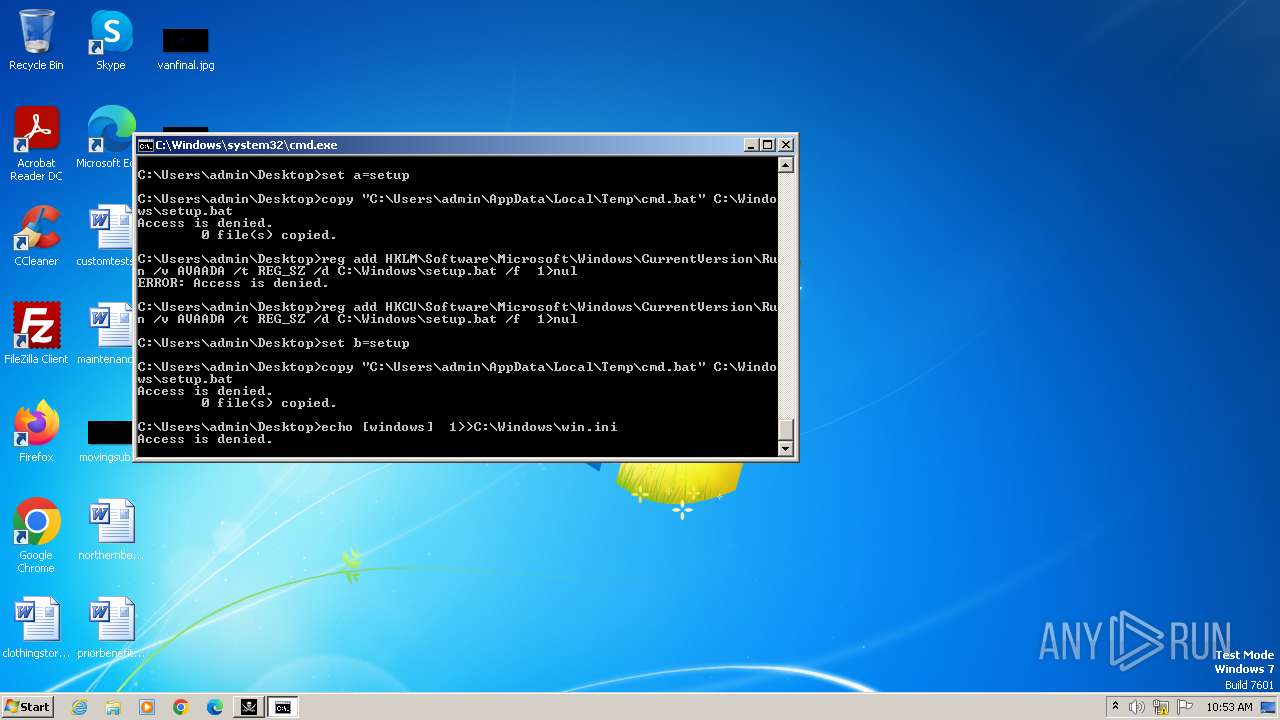This screenshot has height=720, width=1280.
Task: Launch Skype from the desktop shortcut
Action: pos(111,40)
